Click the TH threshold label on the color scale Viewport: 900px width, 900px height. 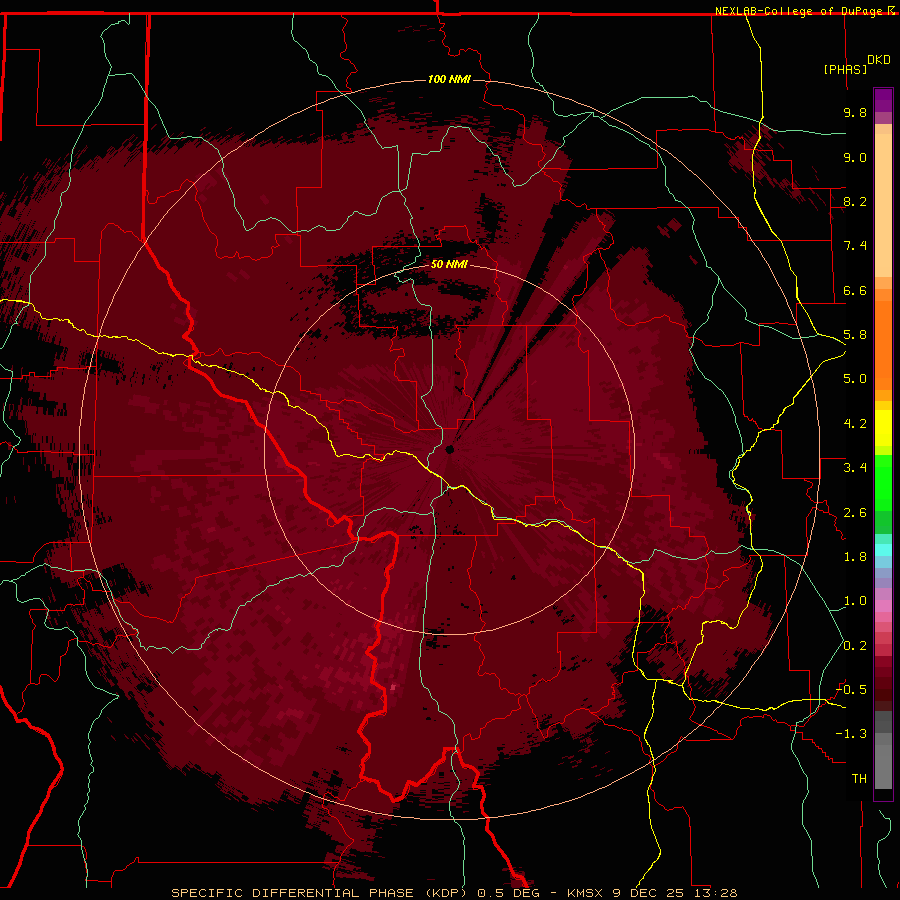859,779
